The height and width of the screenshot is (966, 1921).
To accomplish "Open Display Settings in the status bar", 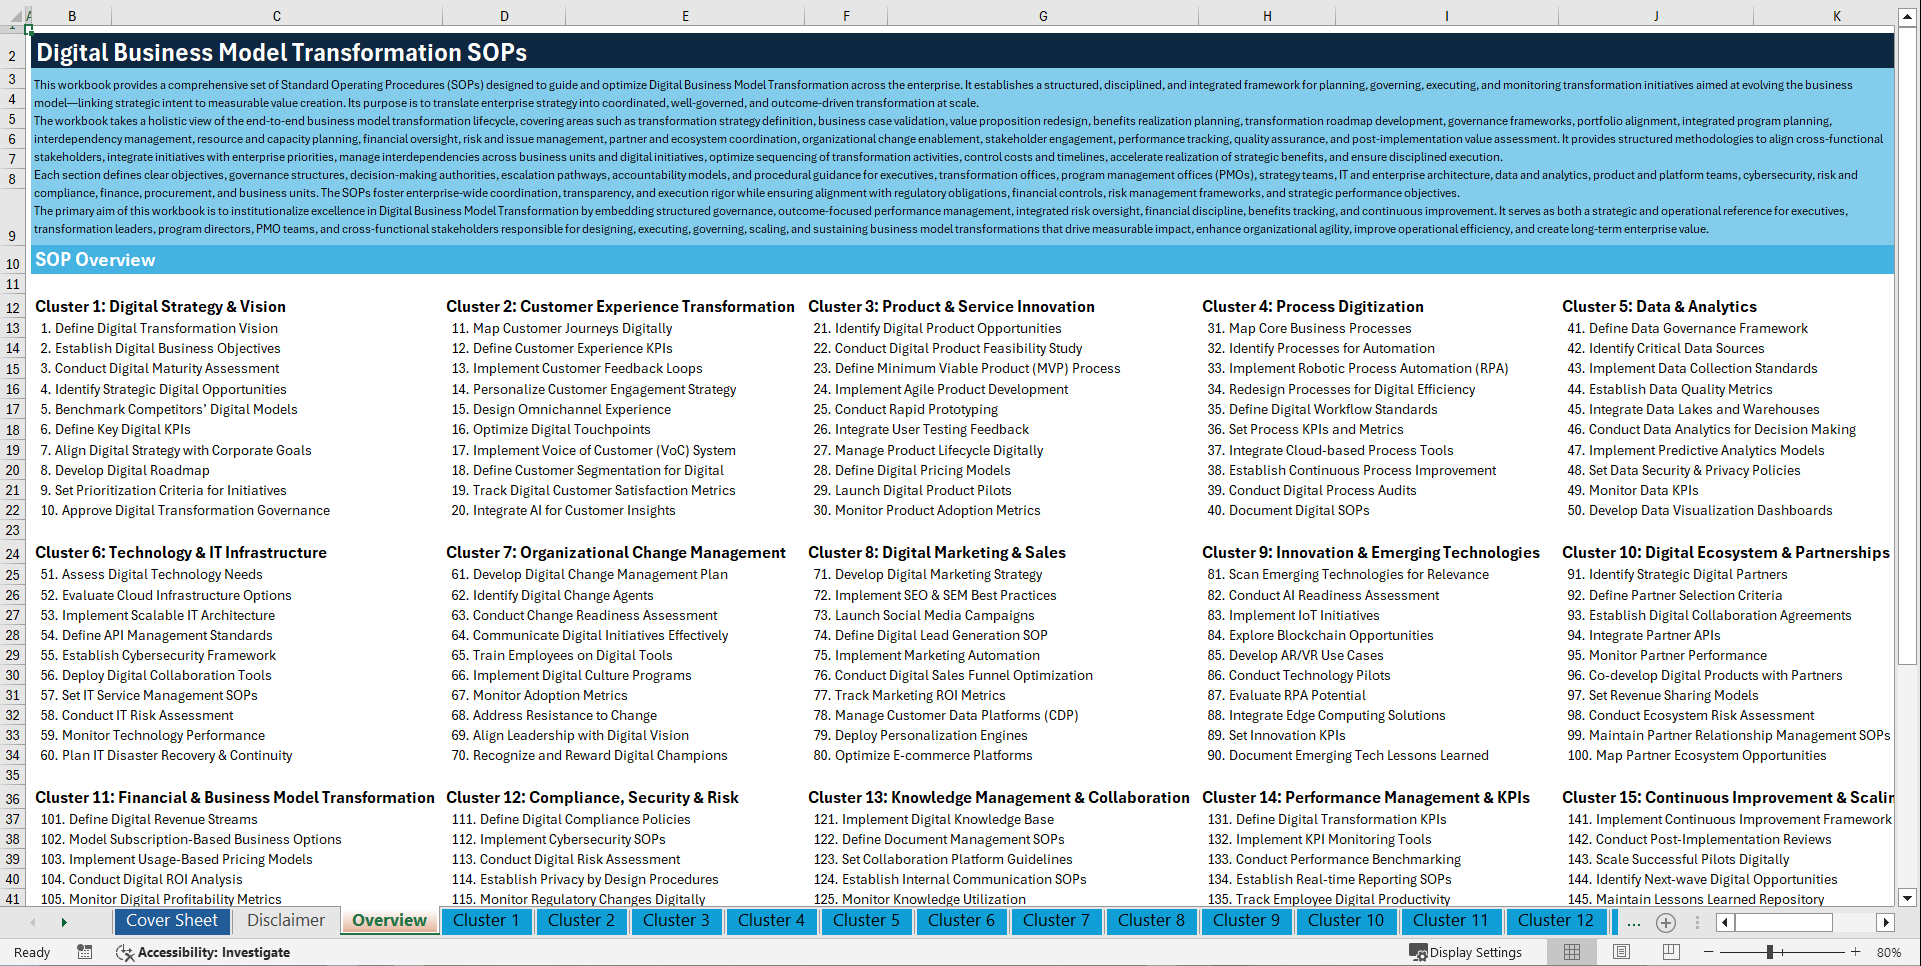I will 1466,952.
